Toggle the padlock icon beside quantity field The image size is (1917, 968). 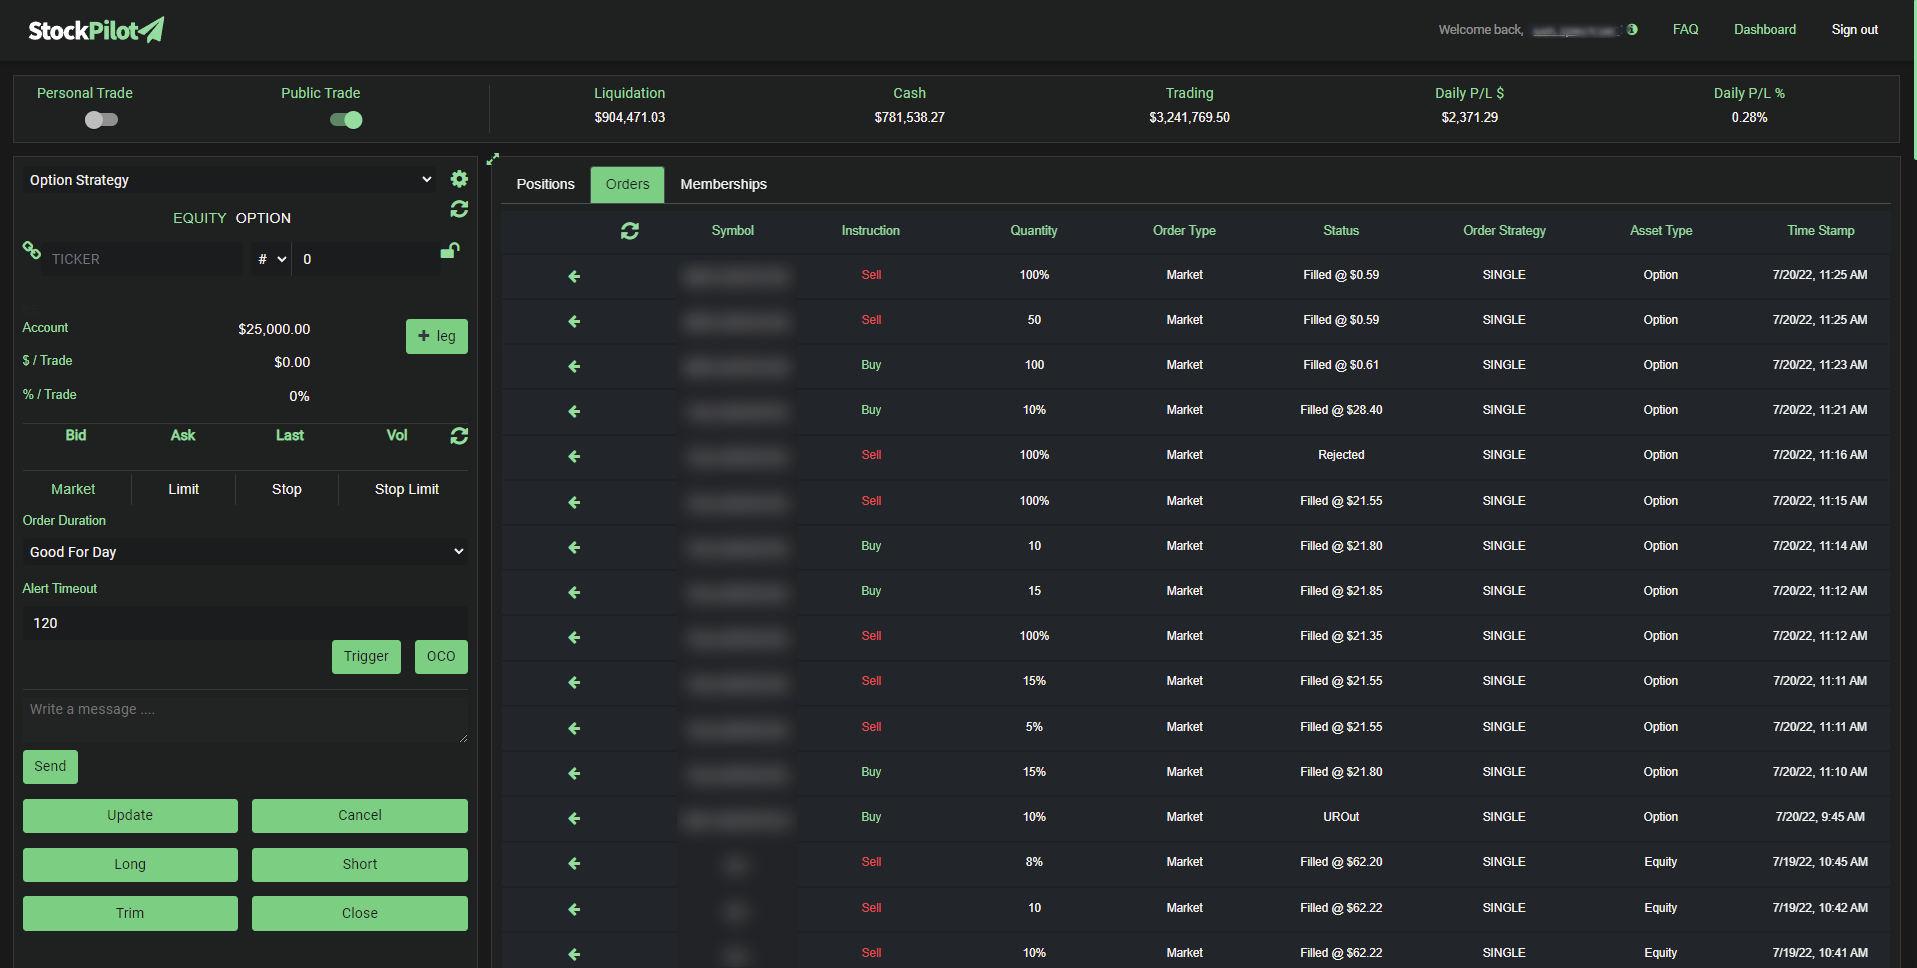coord(450,250)
